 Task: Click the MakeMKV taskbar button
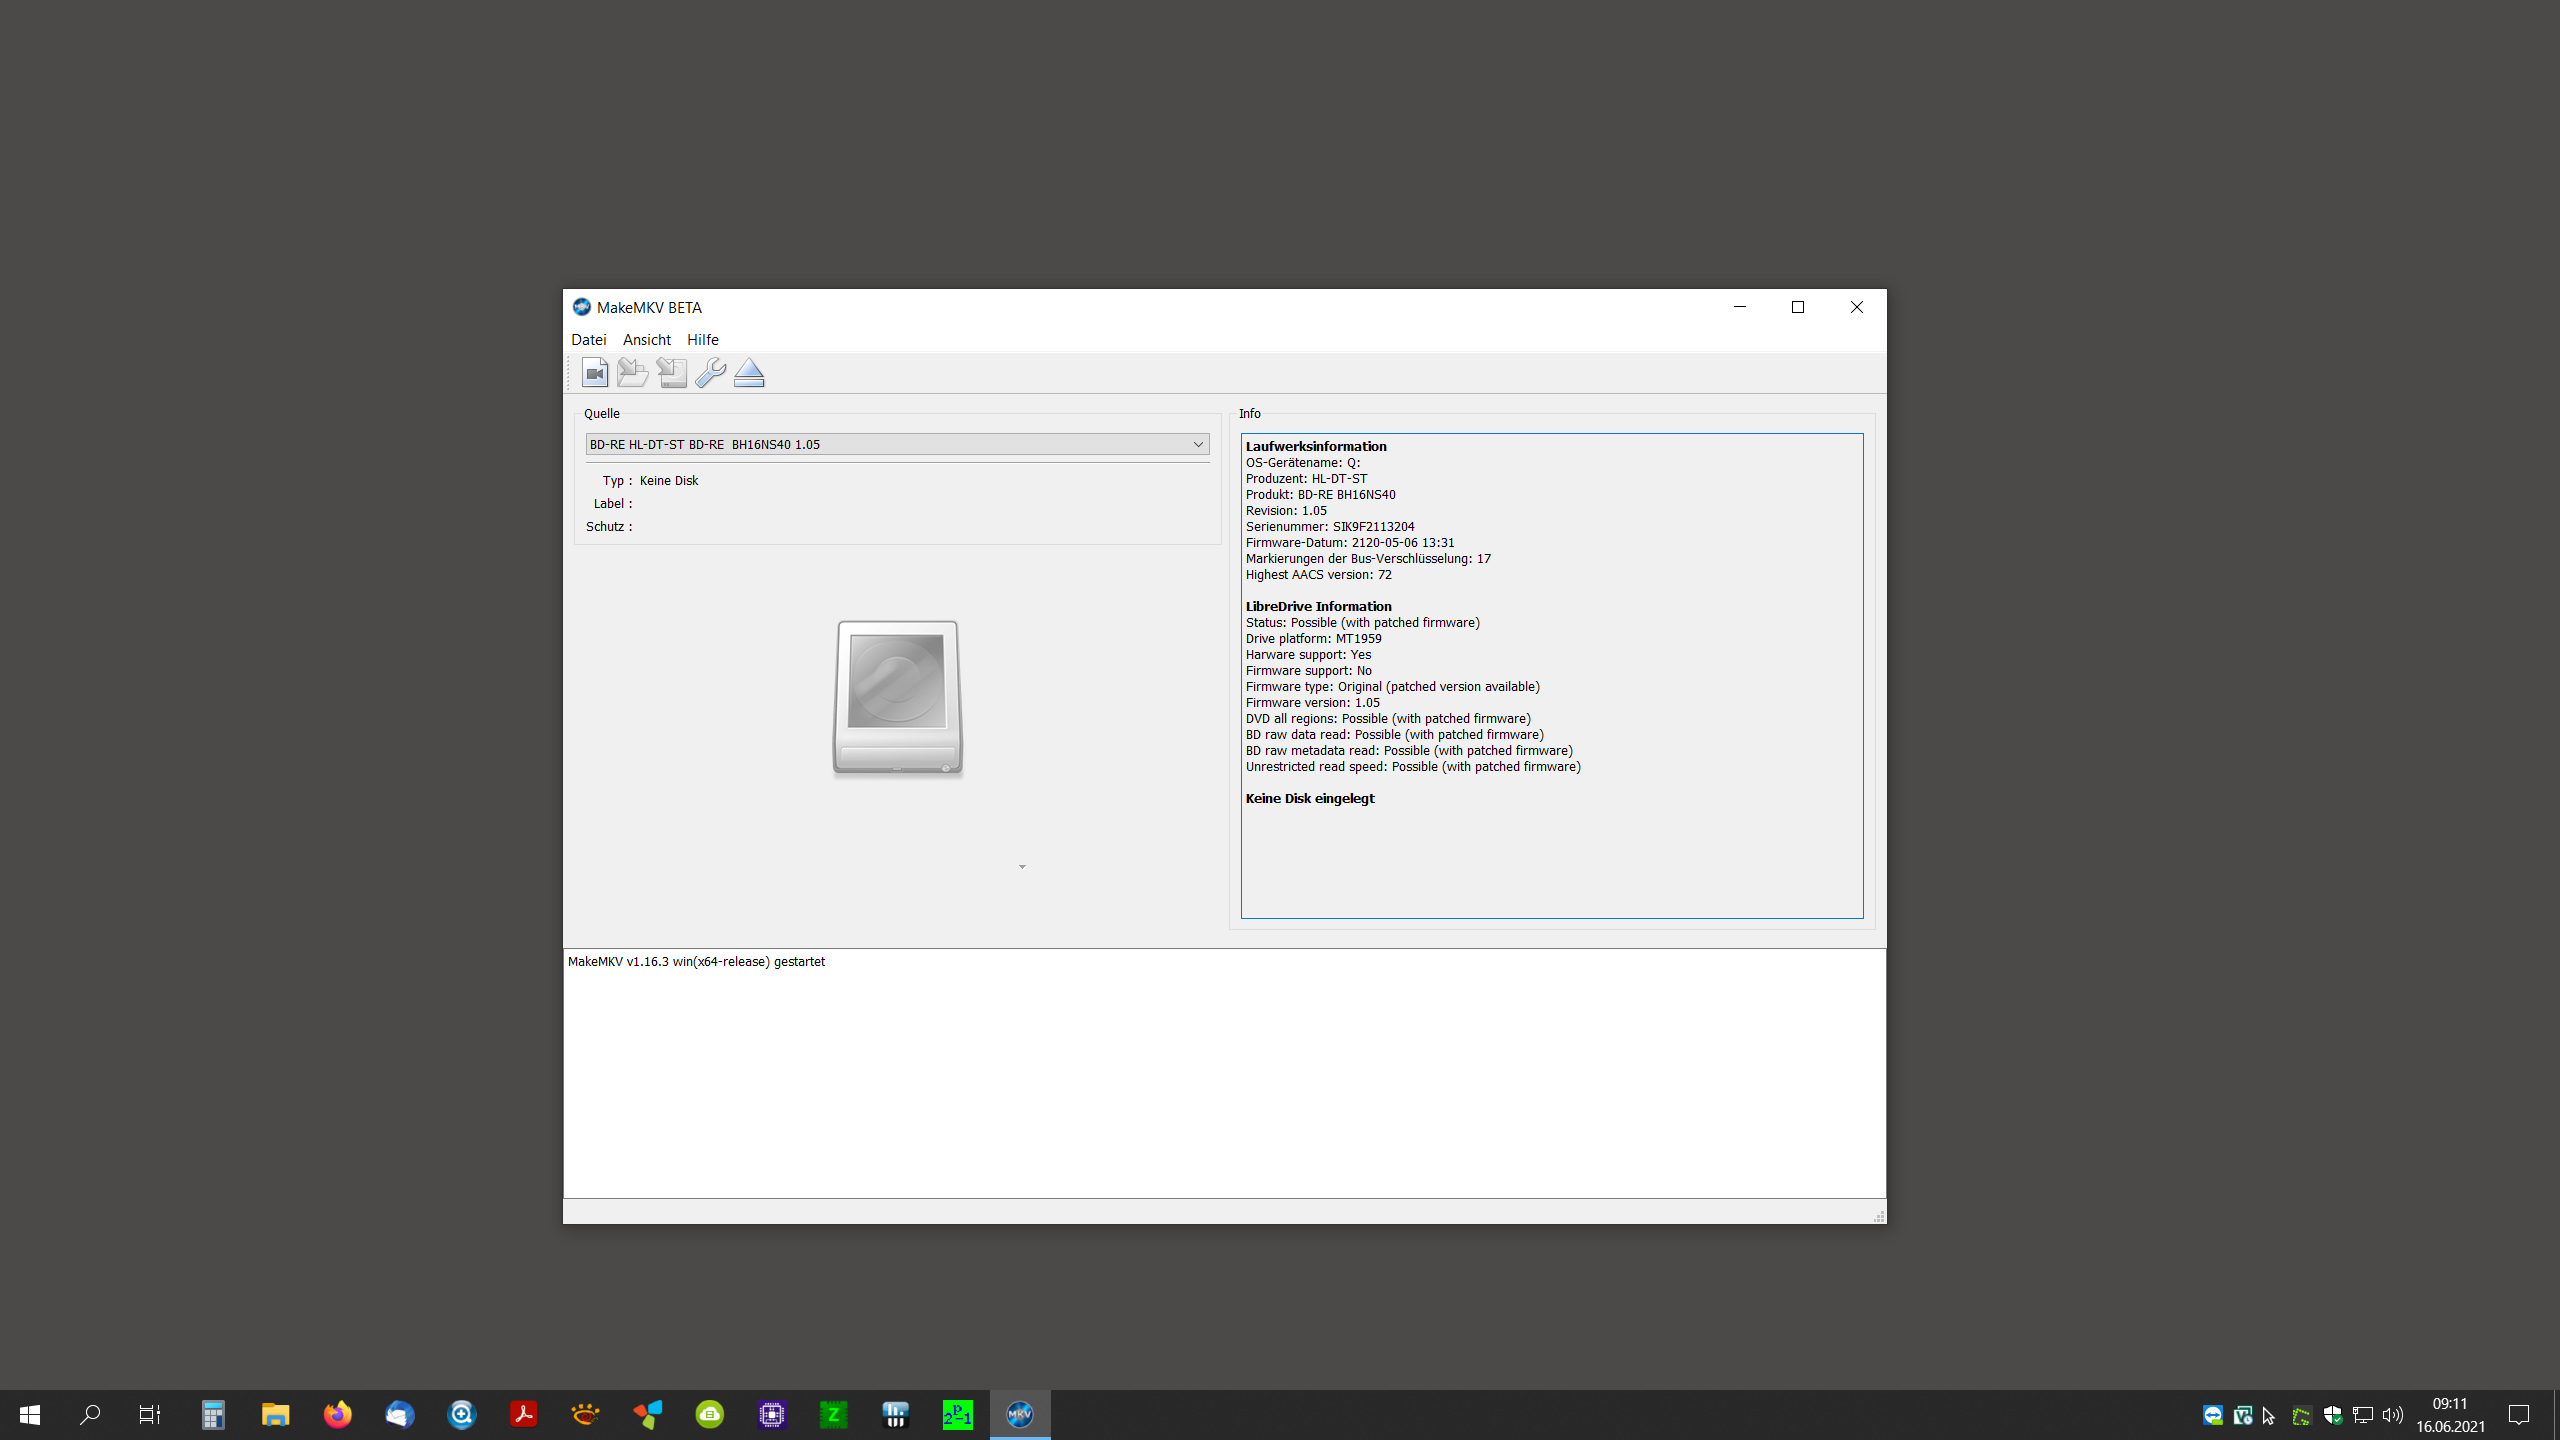pyautogui.click(x=1019, y=1414)
